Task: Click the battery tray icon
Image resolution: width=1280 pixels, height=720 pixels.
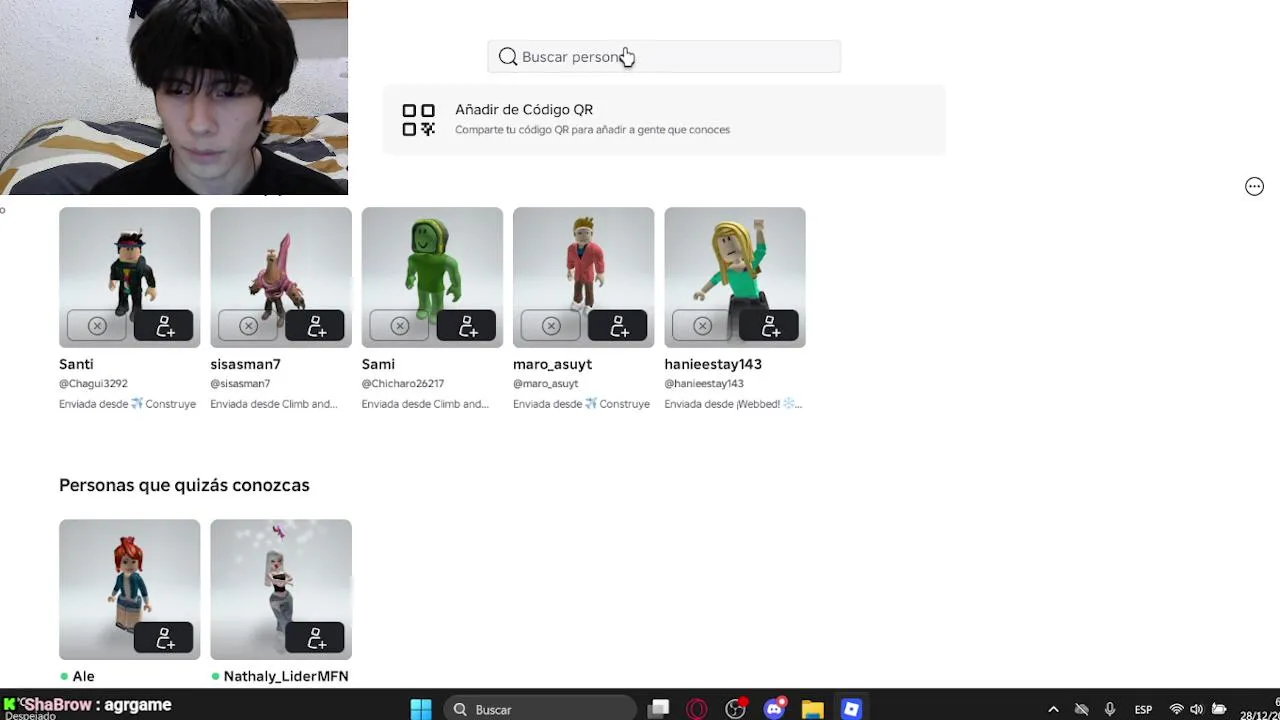Action: [1219, 709]
